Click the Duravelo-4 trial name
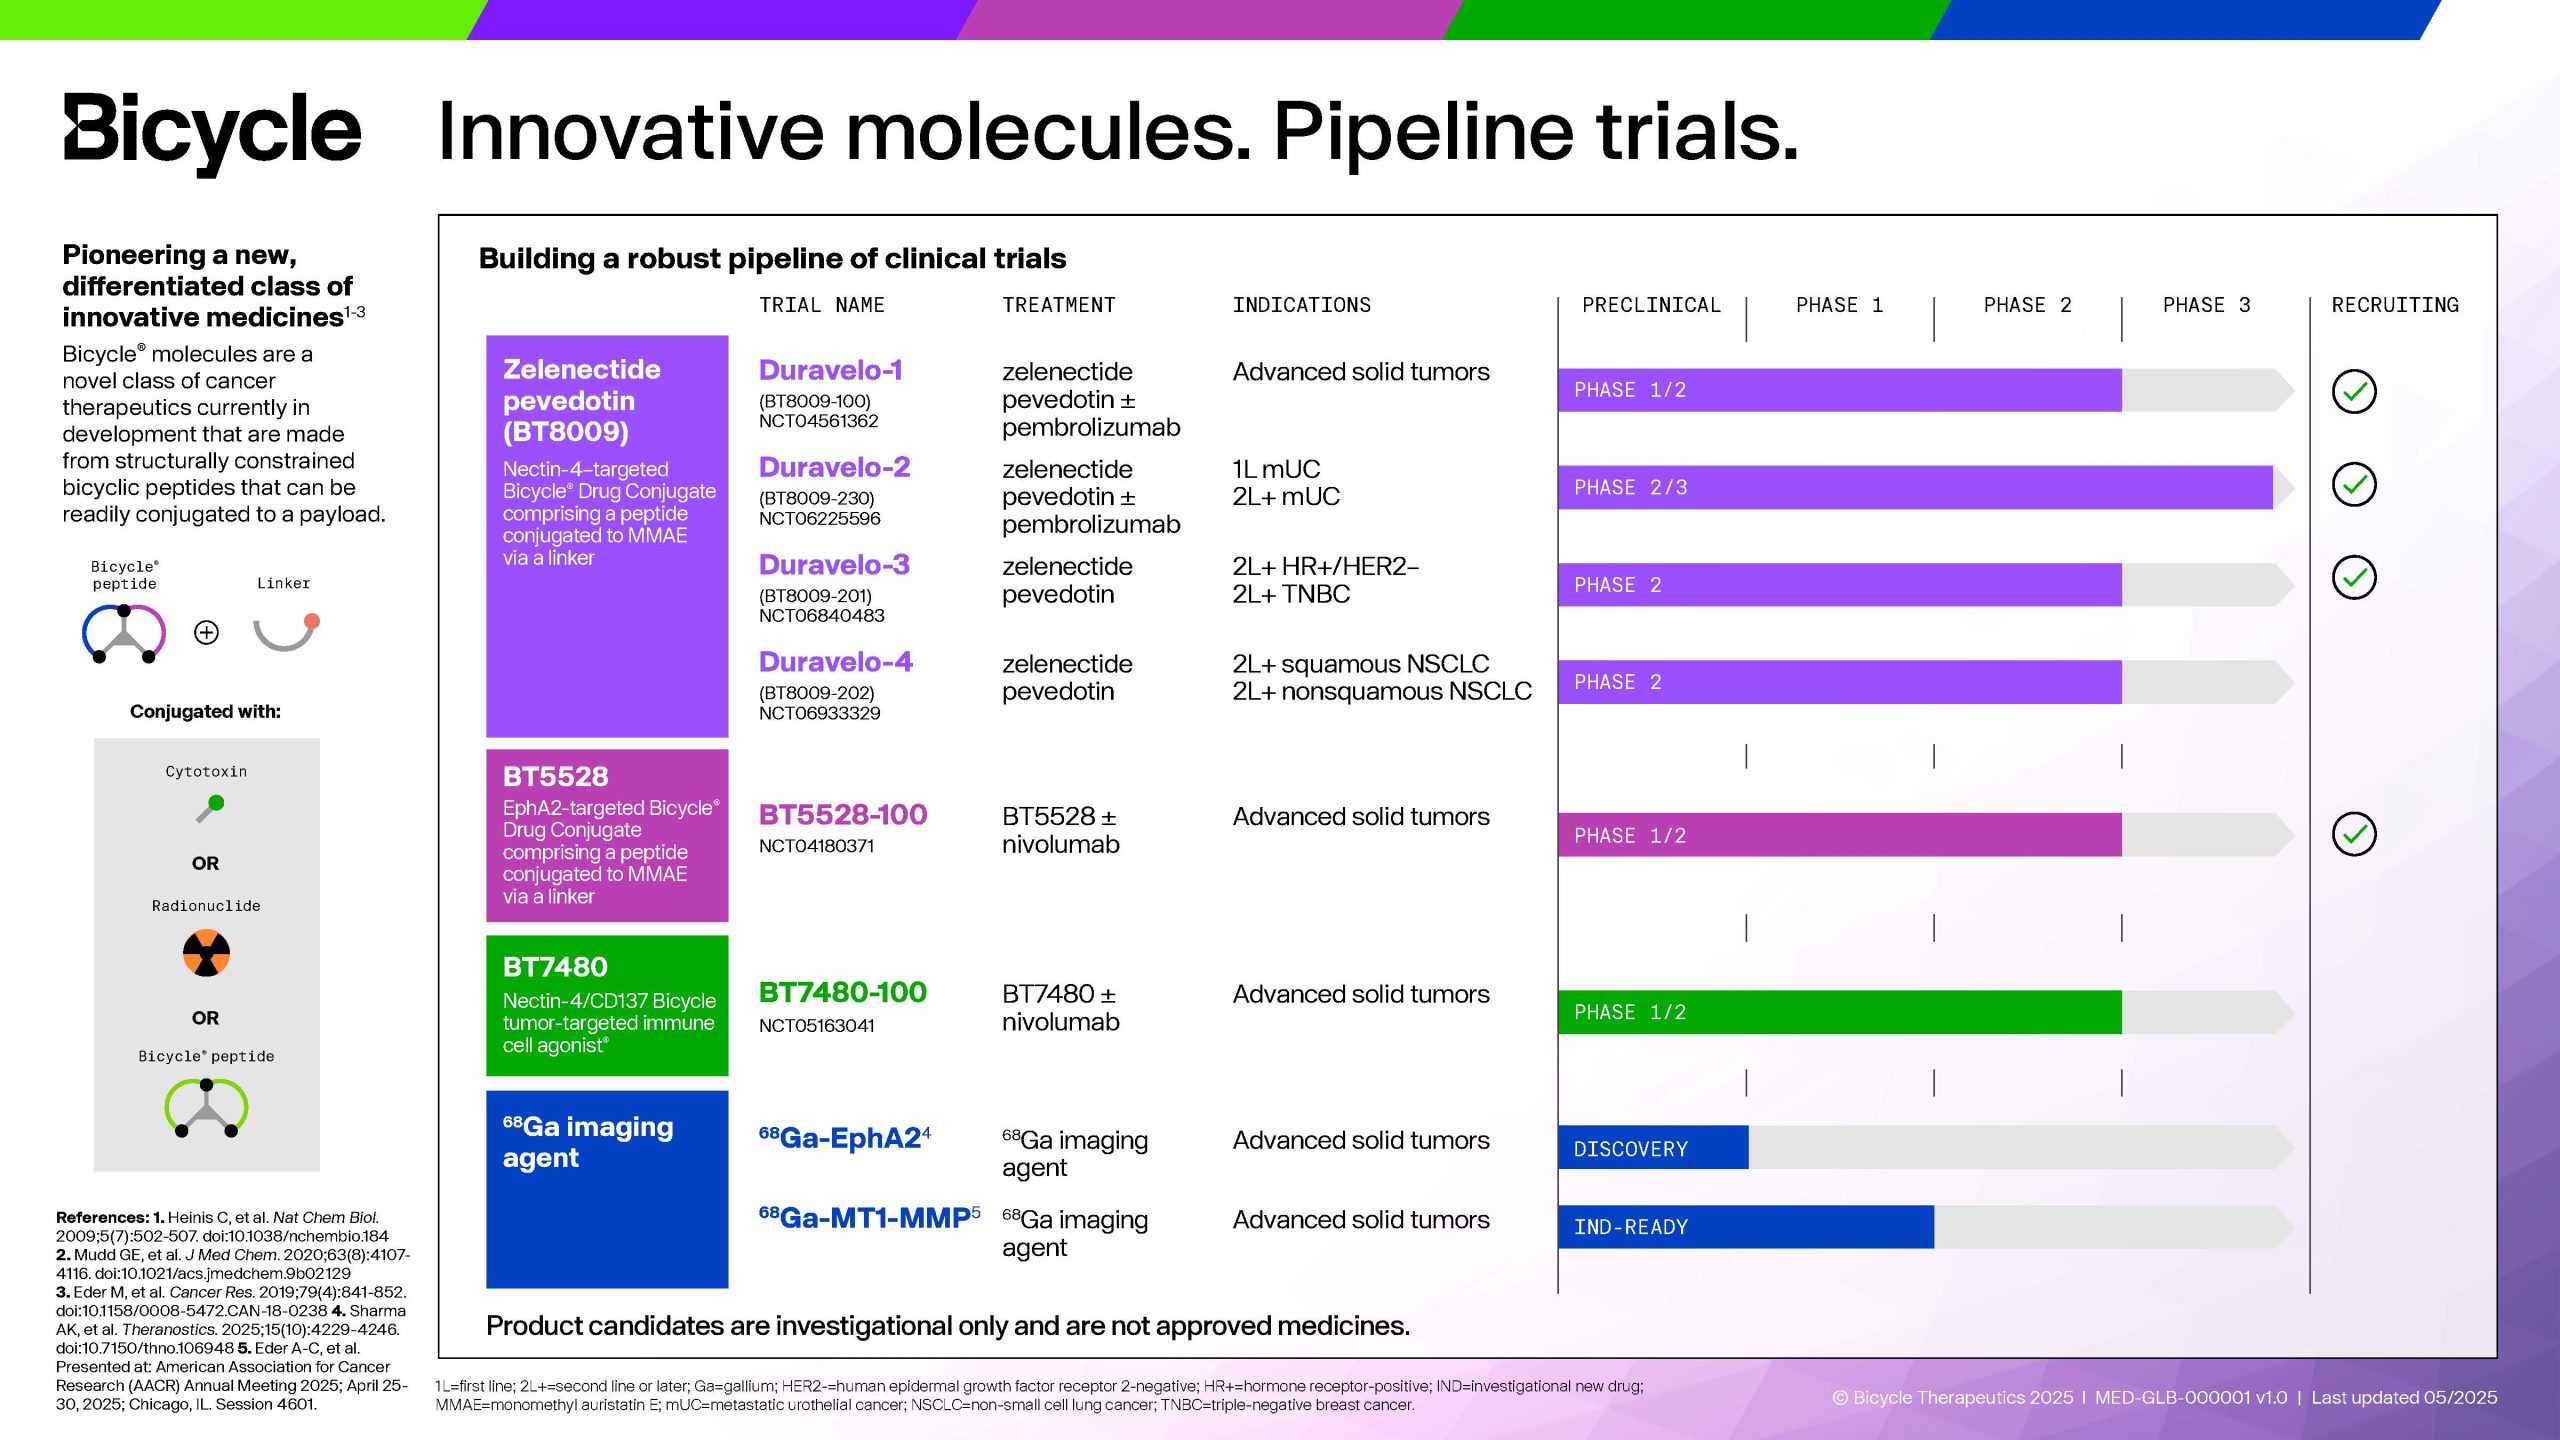The height and width of the screenshot is (1440, 2560). pos(835,662)
